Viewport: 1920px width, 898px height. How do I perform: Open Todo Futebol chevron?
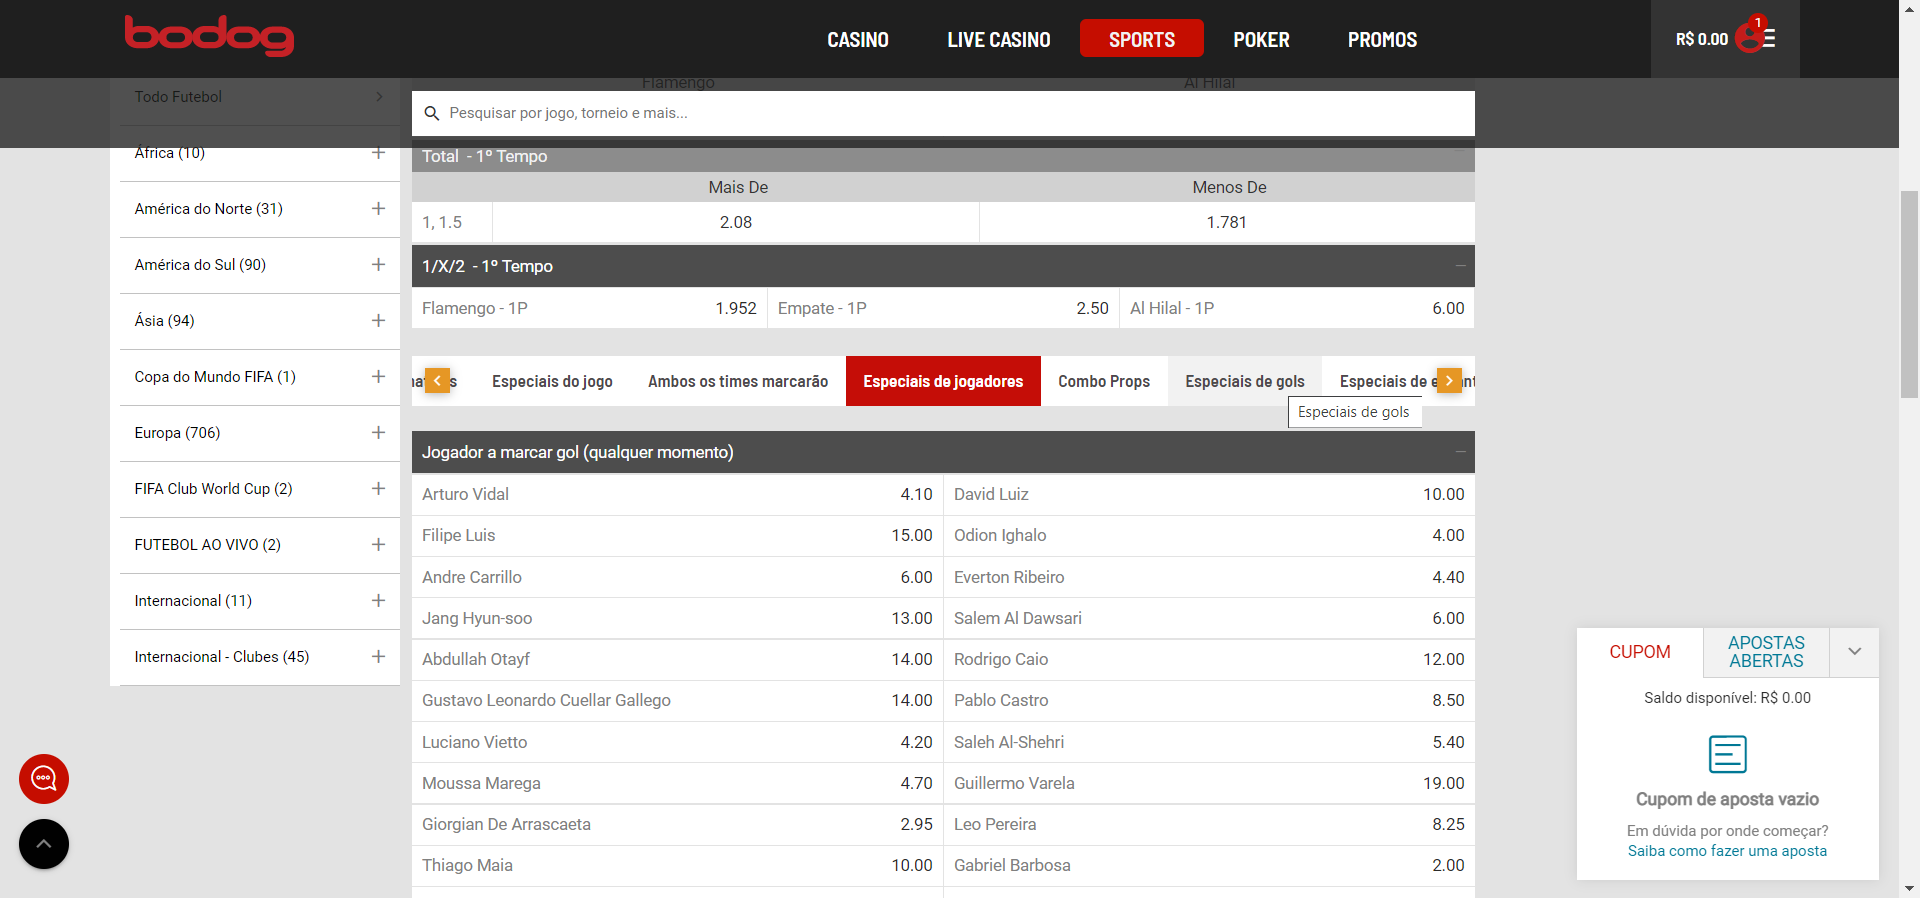pyautogui.click(x=379, y=97)
